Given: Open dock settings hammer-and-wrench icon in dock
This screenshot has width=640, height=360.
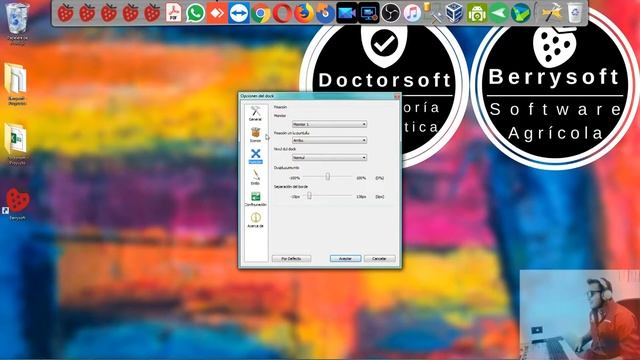Looking at the screenshot, I should [552, 13].
